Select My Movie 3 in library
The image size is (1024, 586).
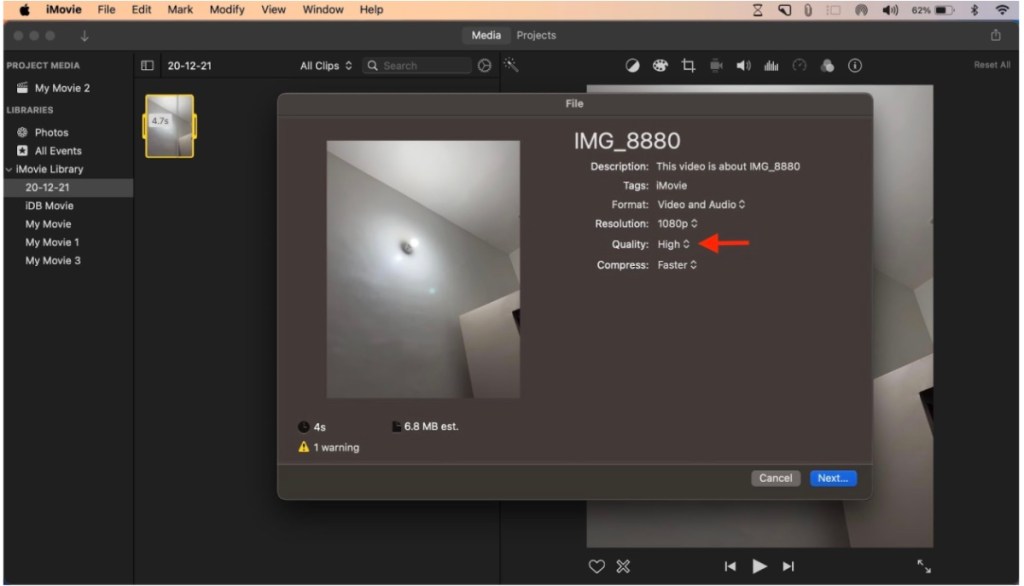click(x=53, y=261)
